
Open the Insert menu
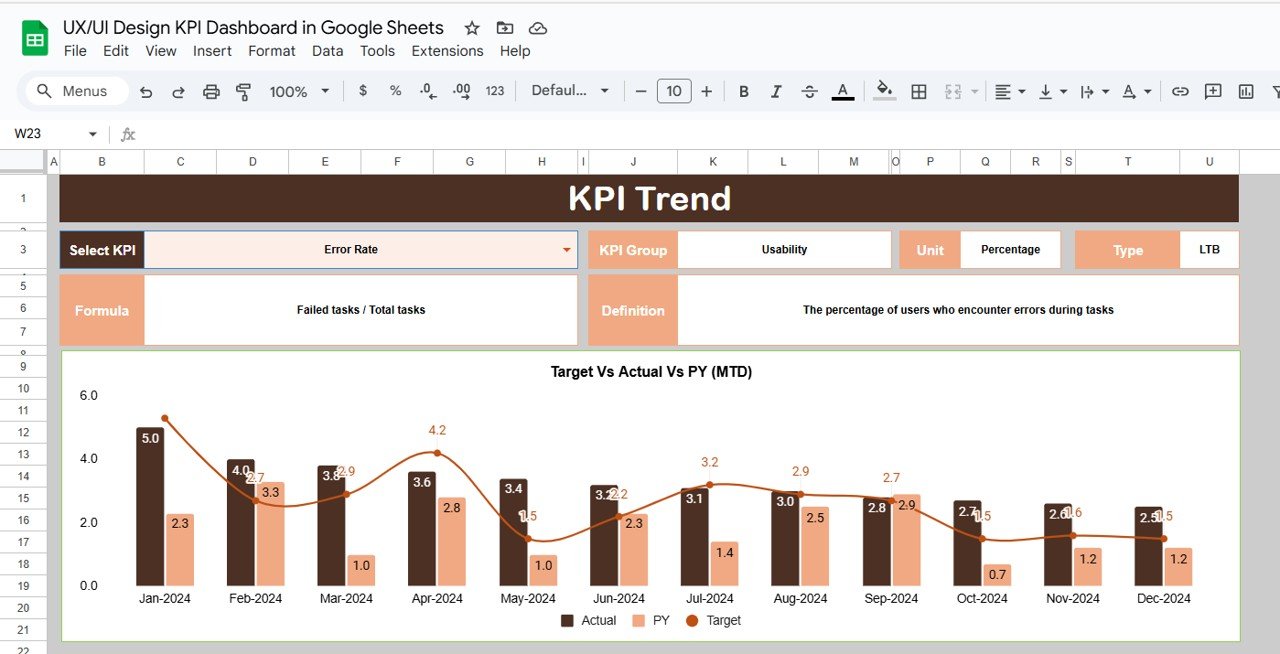[212, 51]
